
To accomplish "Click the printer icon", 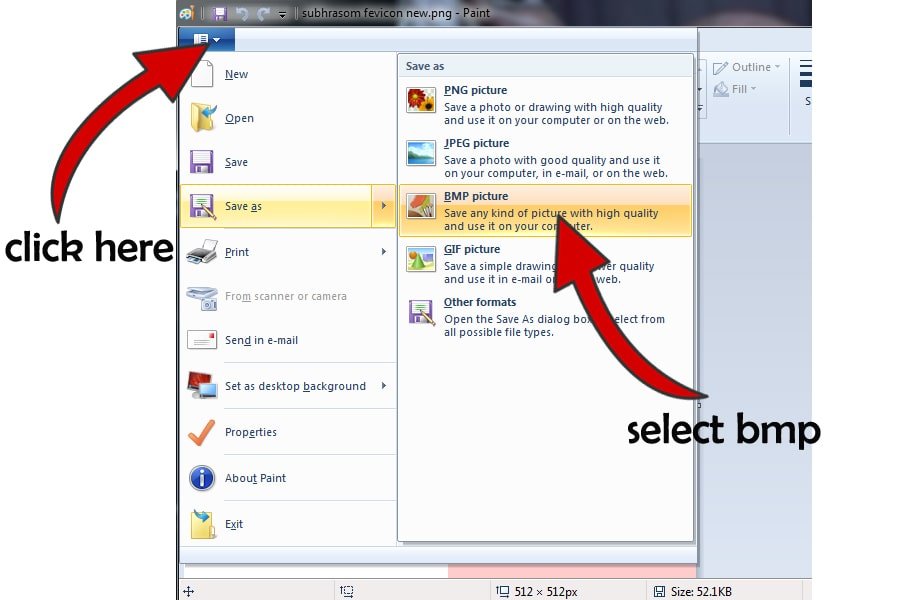I will click(x=202, y=251).
